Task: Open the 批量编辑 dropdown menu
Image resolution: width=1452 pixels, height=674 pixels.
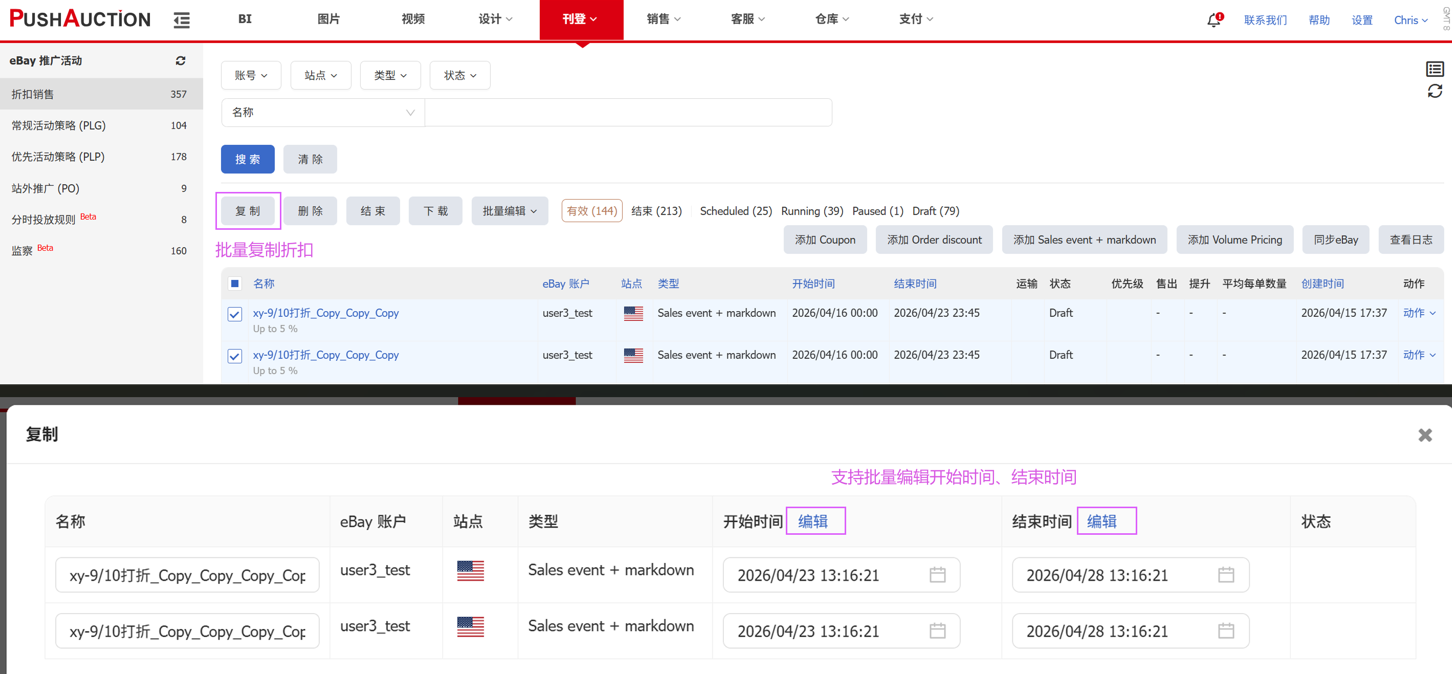Action: 509,211
